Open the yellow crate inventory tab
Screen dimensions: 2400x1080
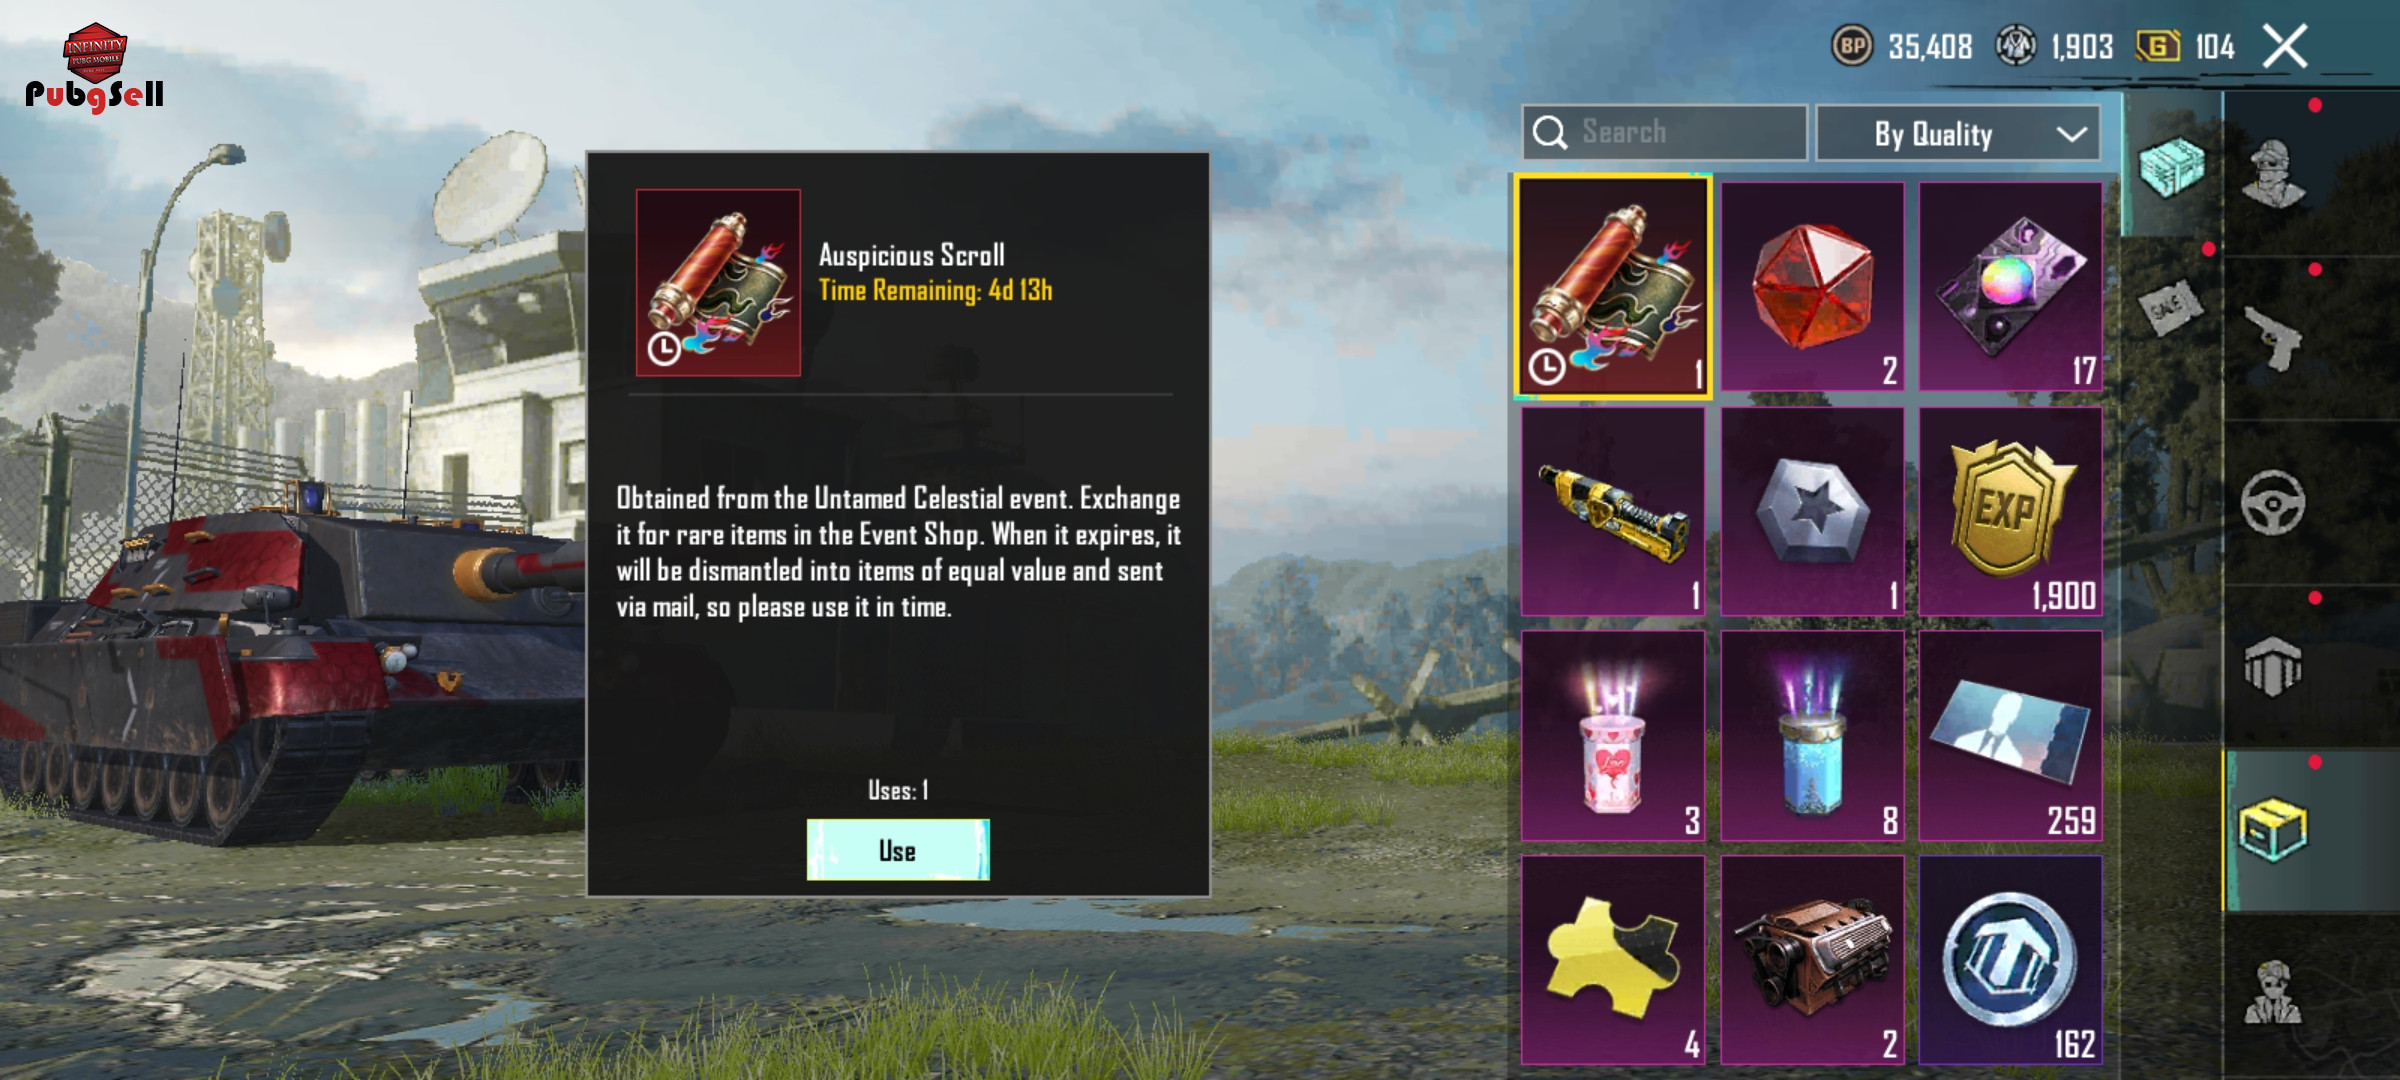2272,830
